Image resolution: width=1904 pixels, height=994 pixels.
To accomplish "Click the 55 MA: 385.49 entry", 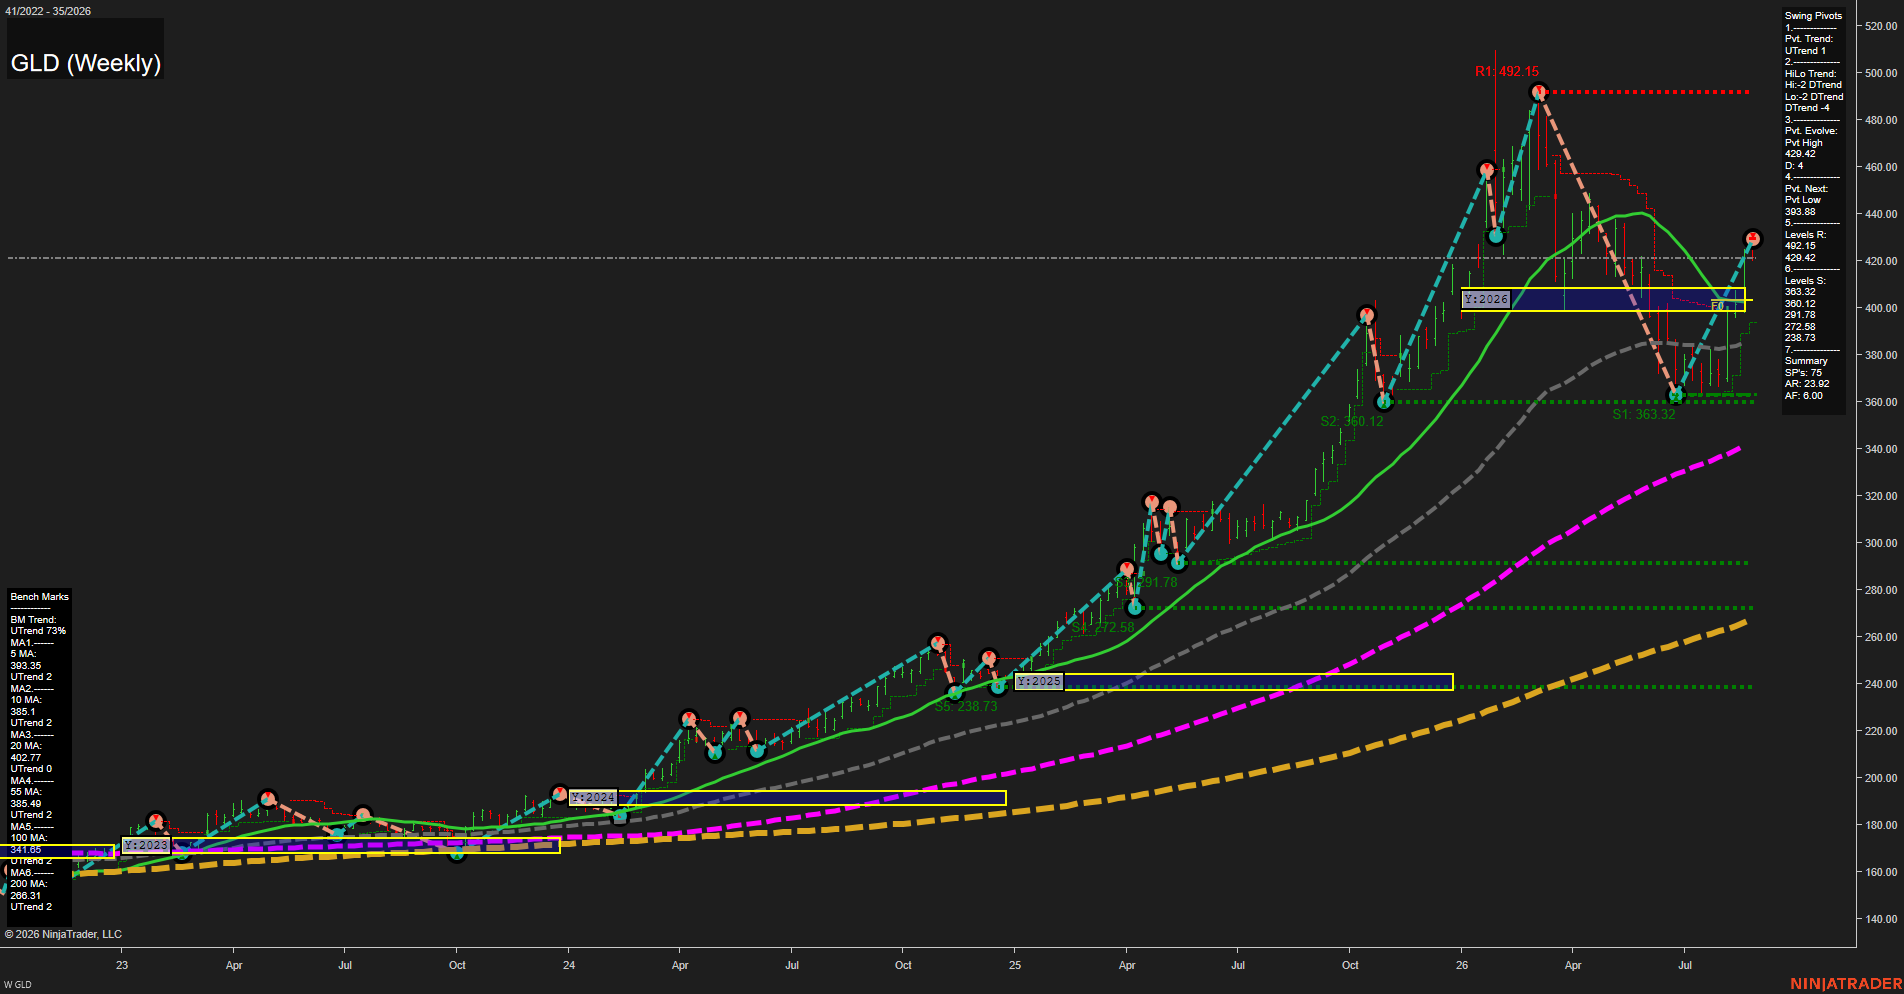I will tap(26, 798).
